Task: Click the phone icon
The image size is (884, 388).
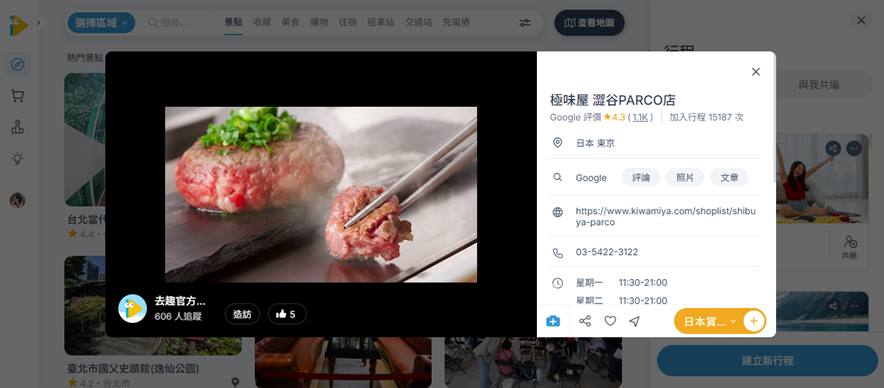Action: [558, 253]
